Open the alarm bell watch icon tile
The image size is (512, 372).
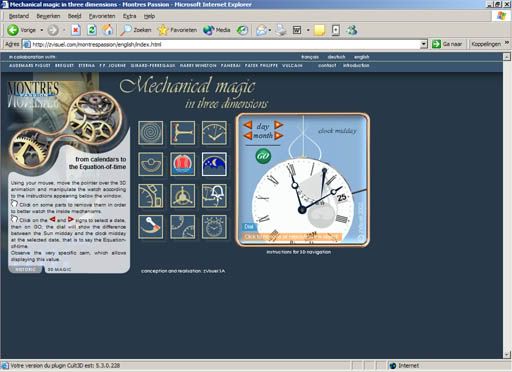(x=214, y=196)
